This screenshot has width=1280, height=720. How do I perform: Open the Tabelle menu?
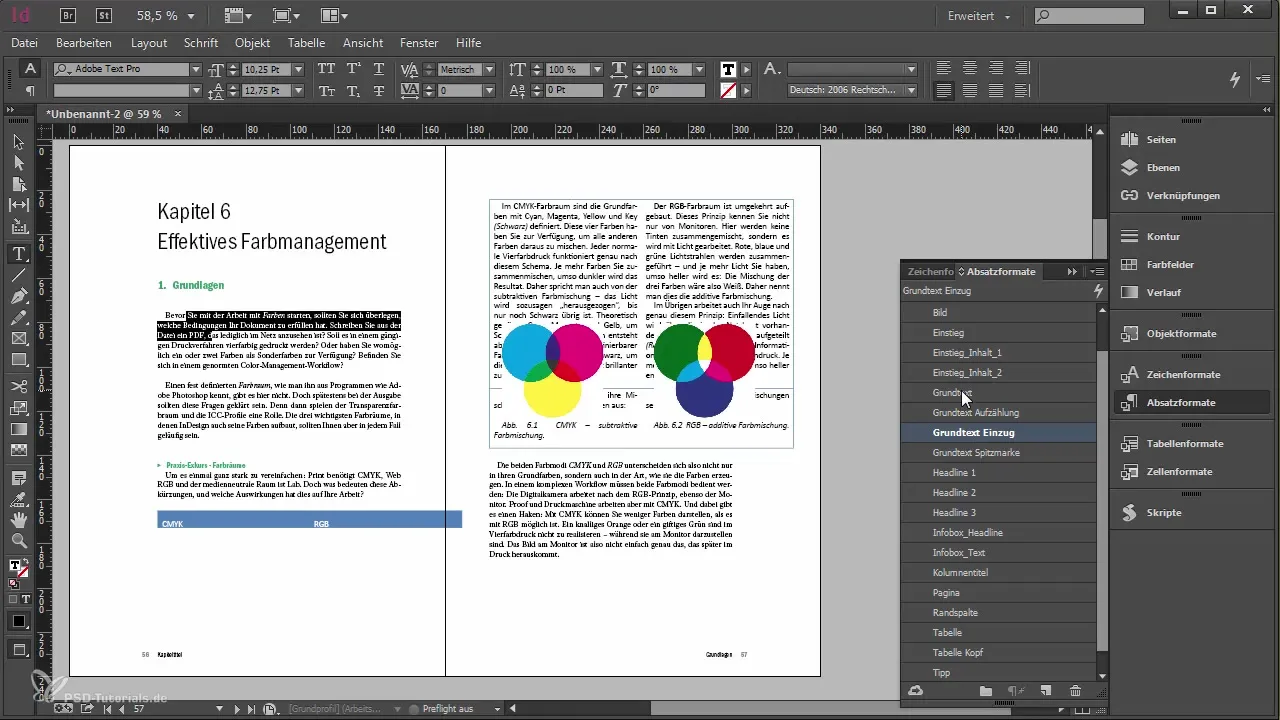tap(306, 43)
